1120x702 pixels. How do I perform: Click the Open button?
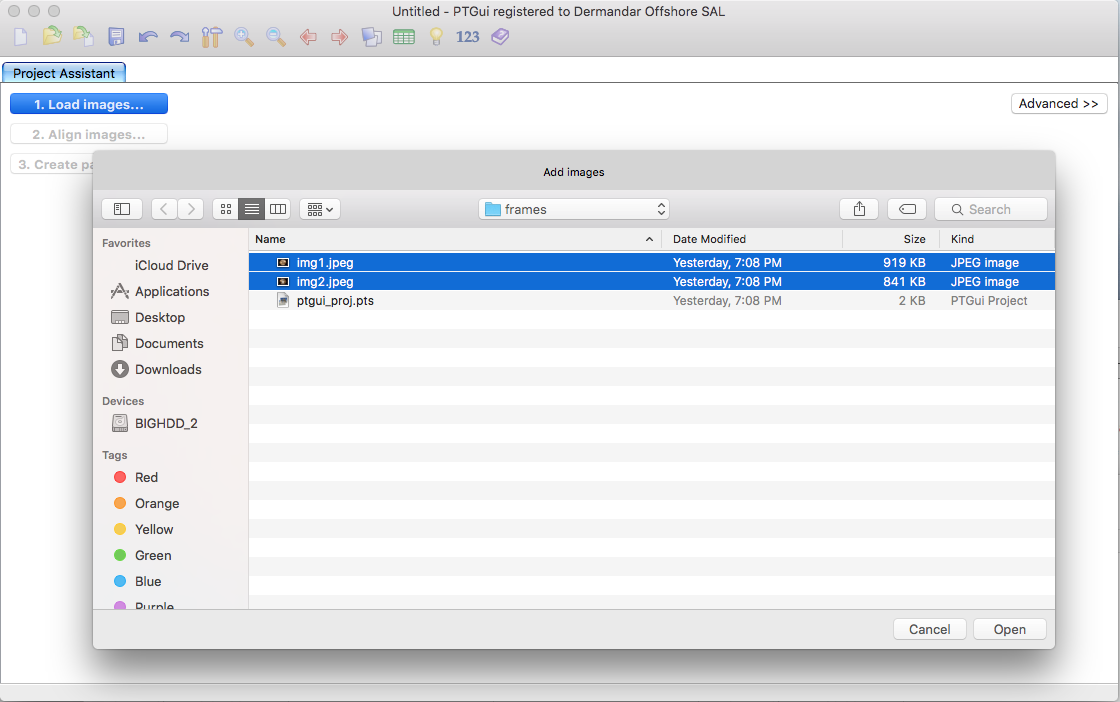point(1009,629)
